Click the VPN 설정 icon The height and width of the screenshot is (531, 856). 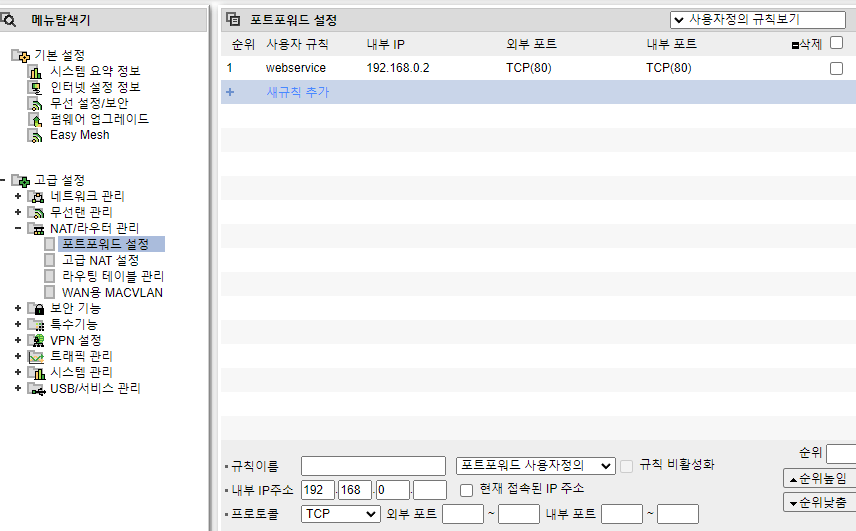35,341
